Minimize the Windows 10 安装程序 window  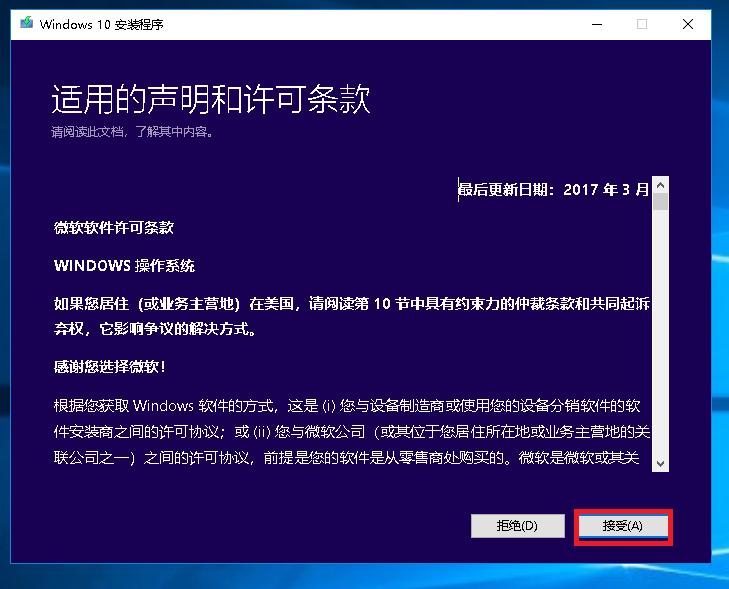pyautogui.click(x=597, y=24)
